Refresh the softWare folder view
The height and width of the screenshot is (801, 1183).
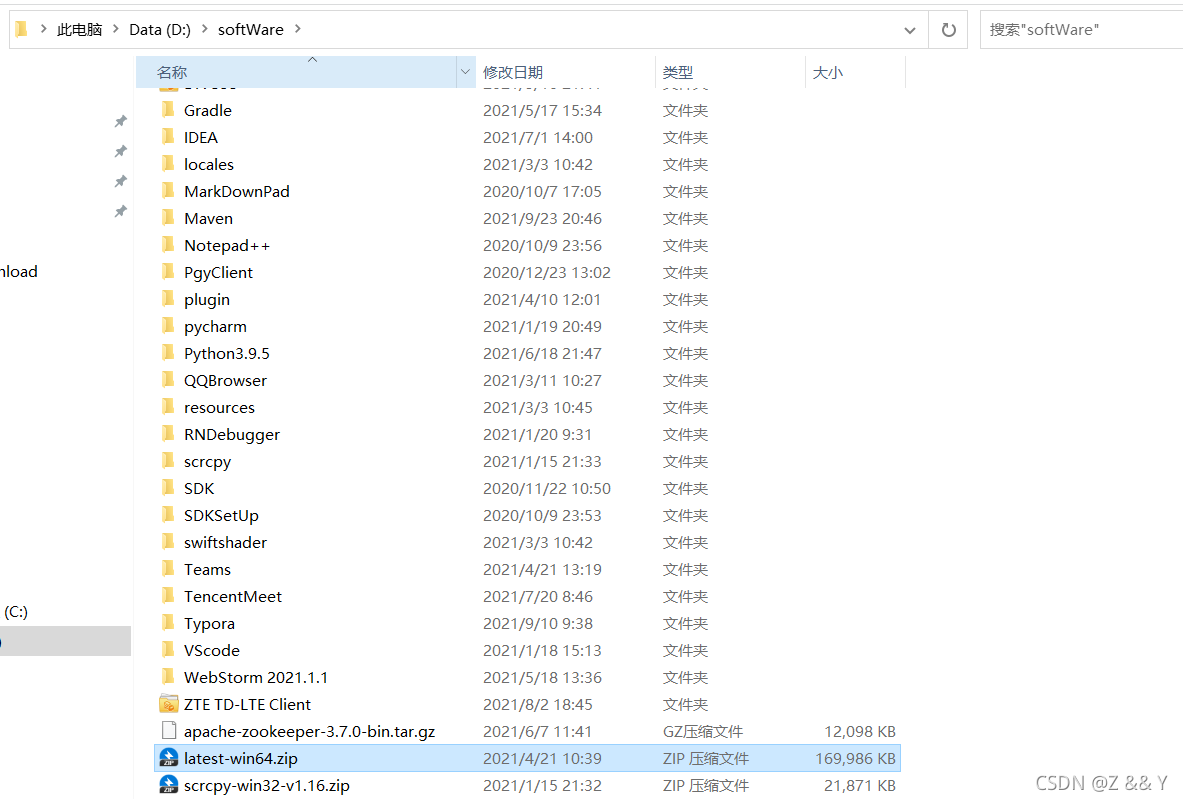[x=948, y=29]
